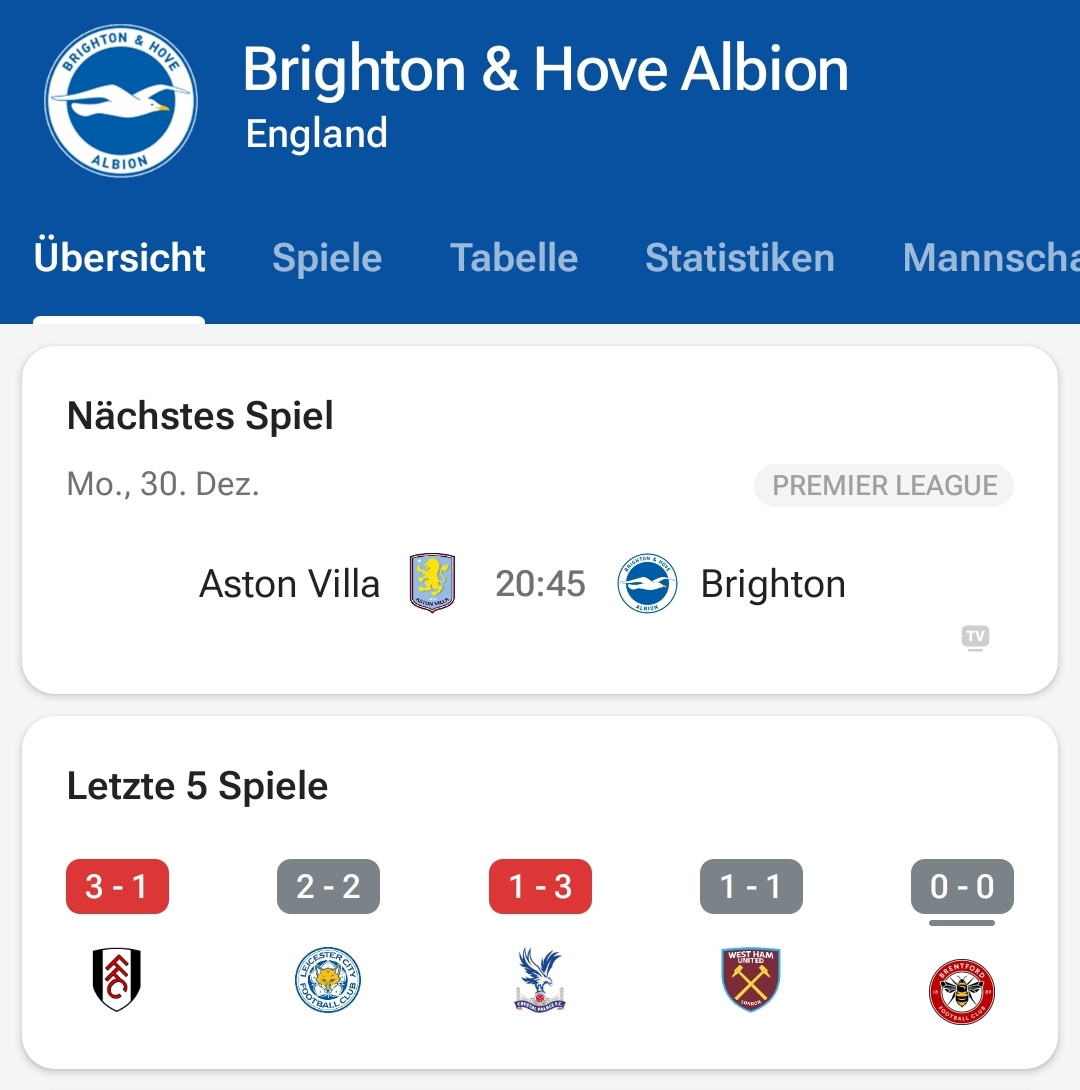Tap the 2 - 2 result badge

tap(328, 887)
